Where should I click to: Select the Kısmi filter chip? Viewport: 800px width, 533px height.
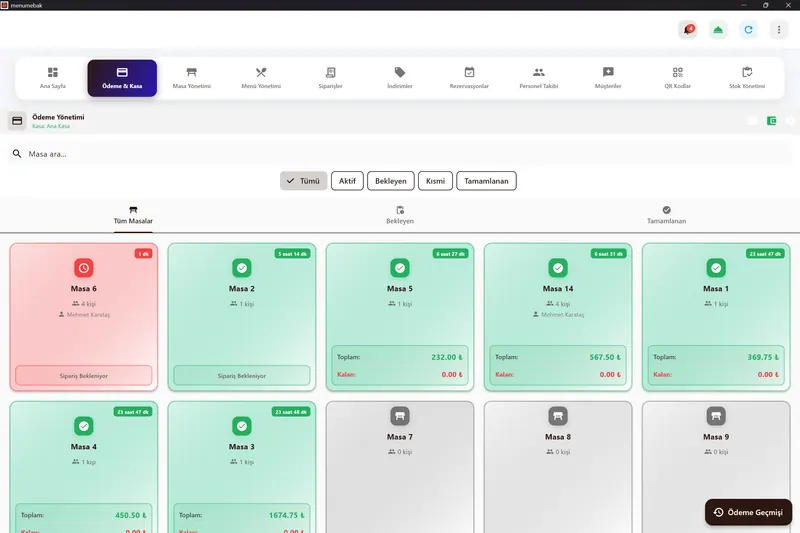click(435, 181)
